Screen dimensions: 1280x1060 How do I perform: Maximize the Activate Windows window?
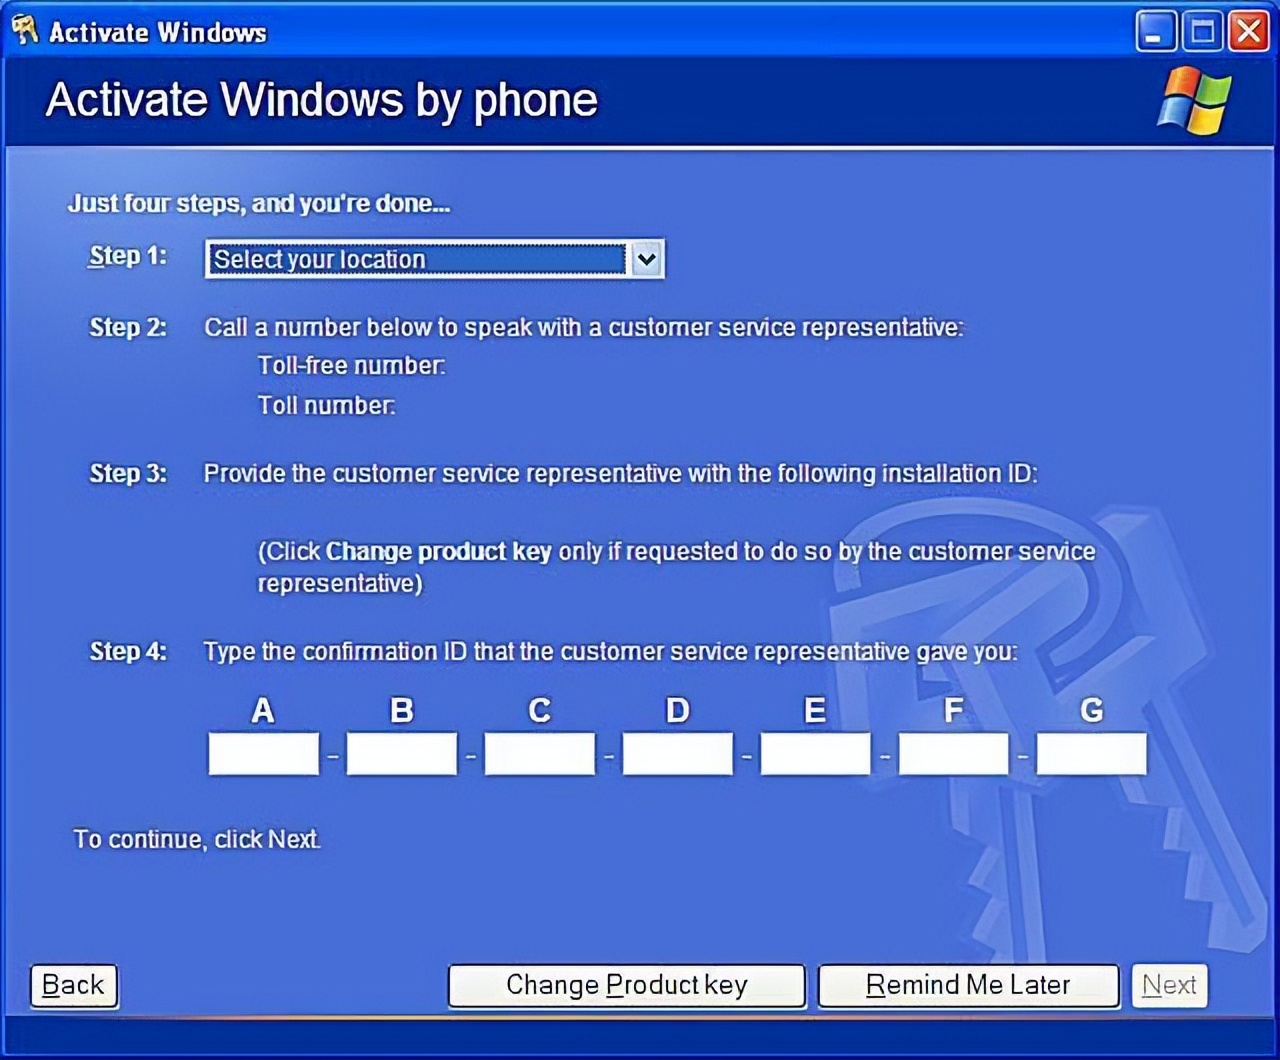pyautogui.click(x=1202, y=31)
